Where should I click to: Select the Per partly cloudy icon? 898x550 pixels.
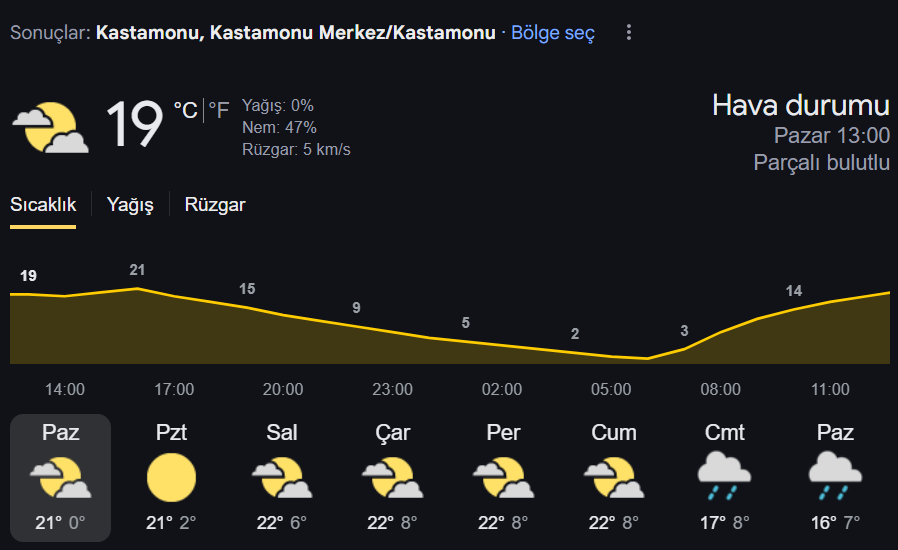coord(503,477)
